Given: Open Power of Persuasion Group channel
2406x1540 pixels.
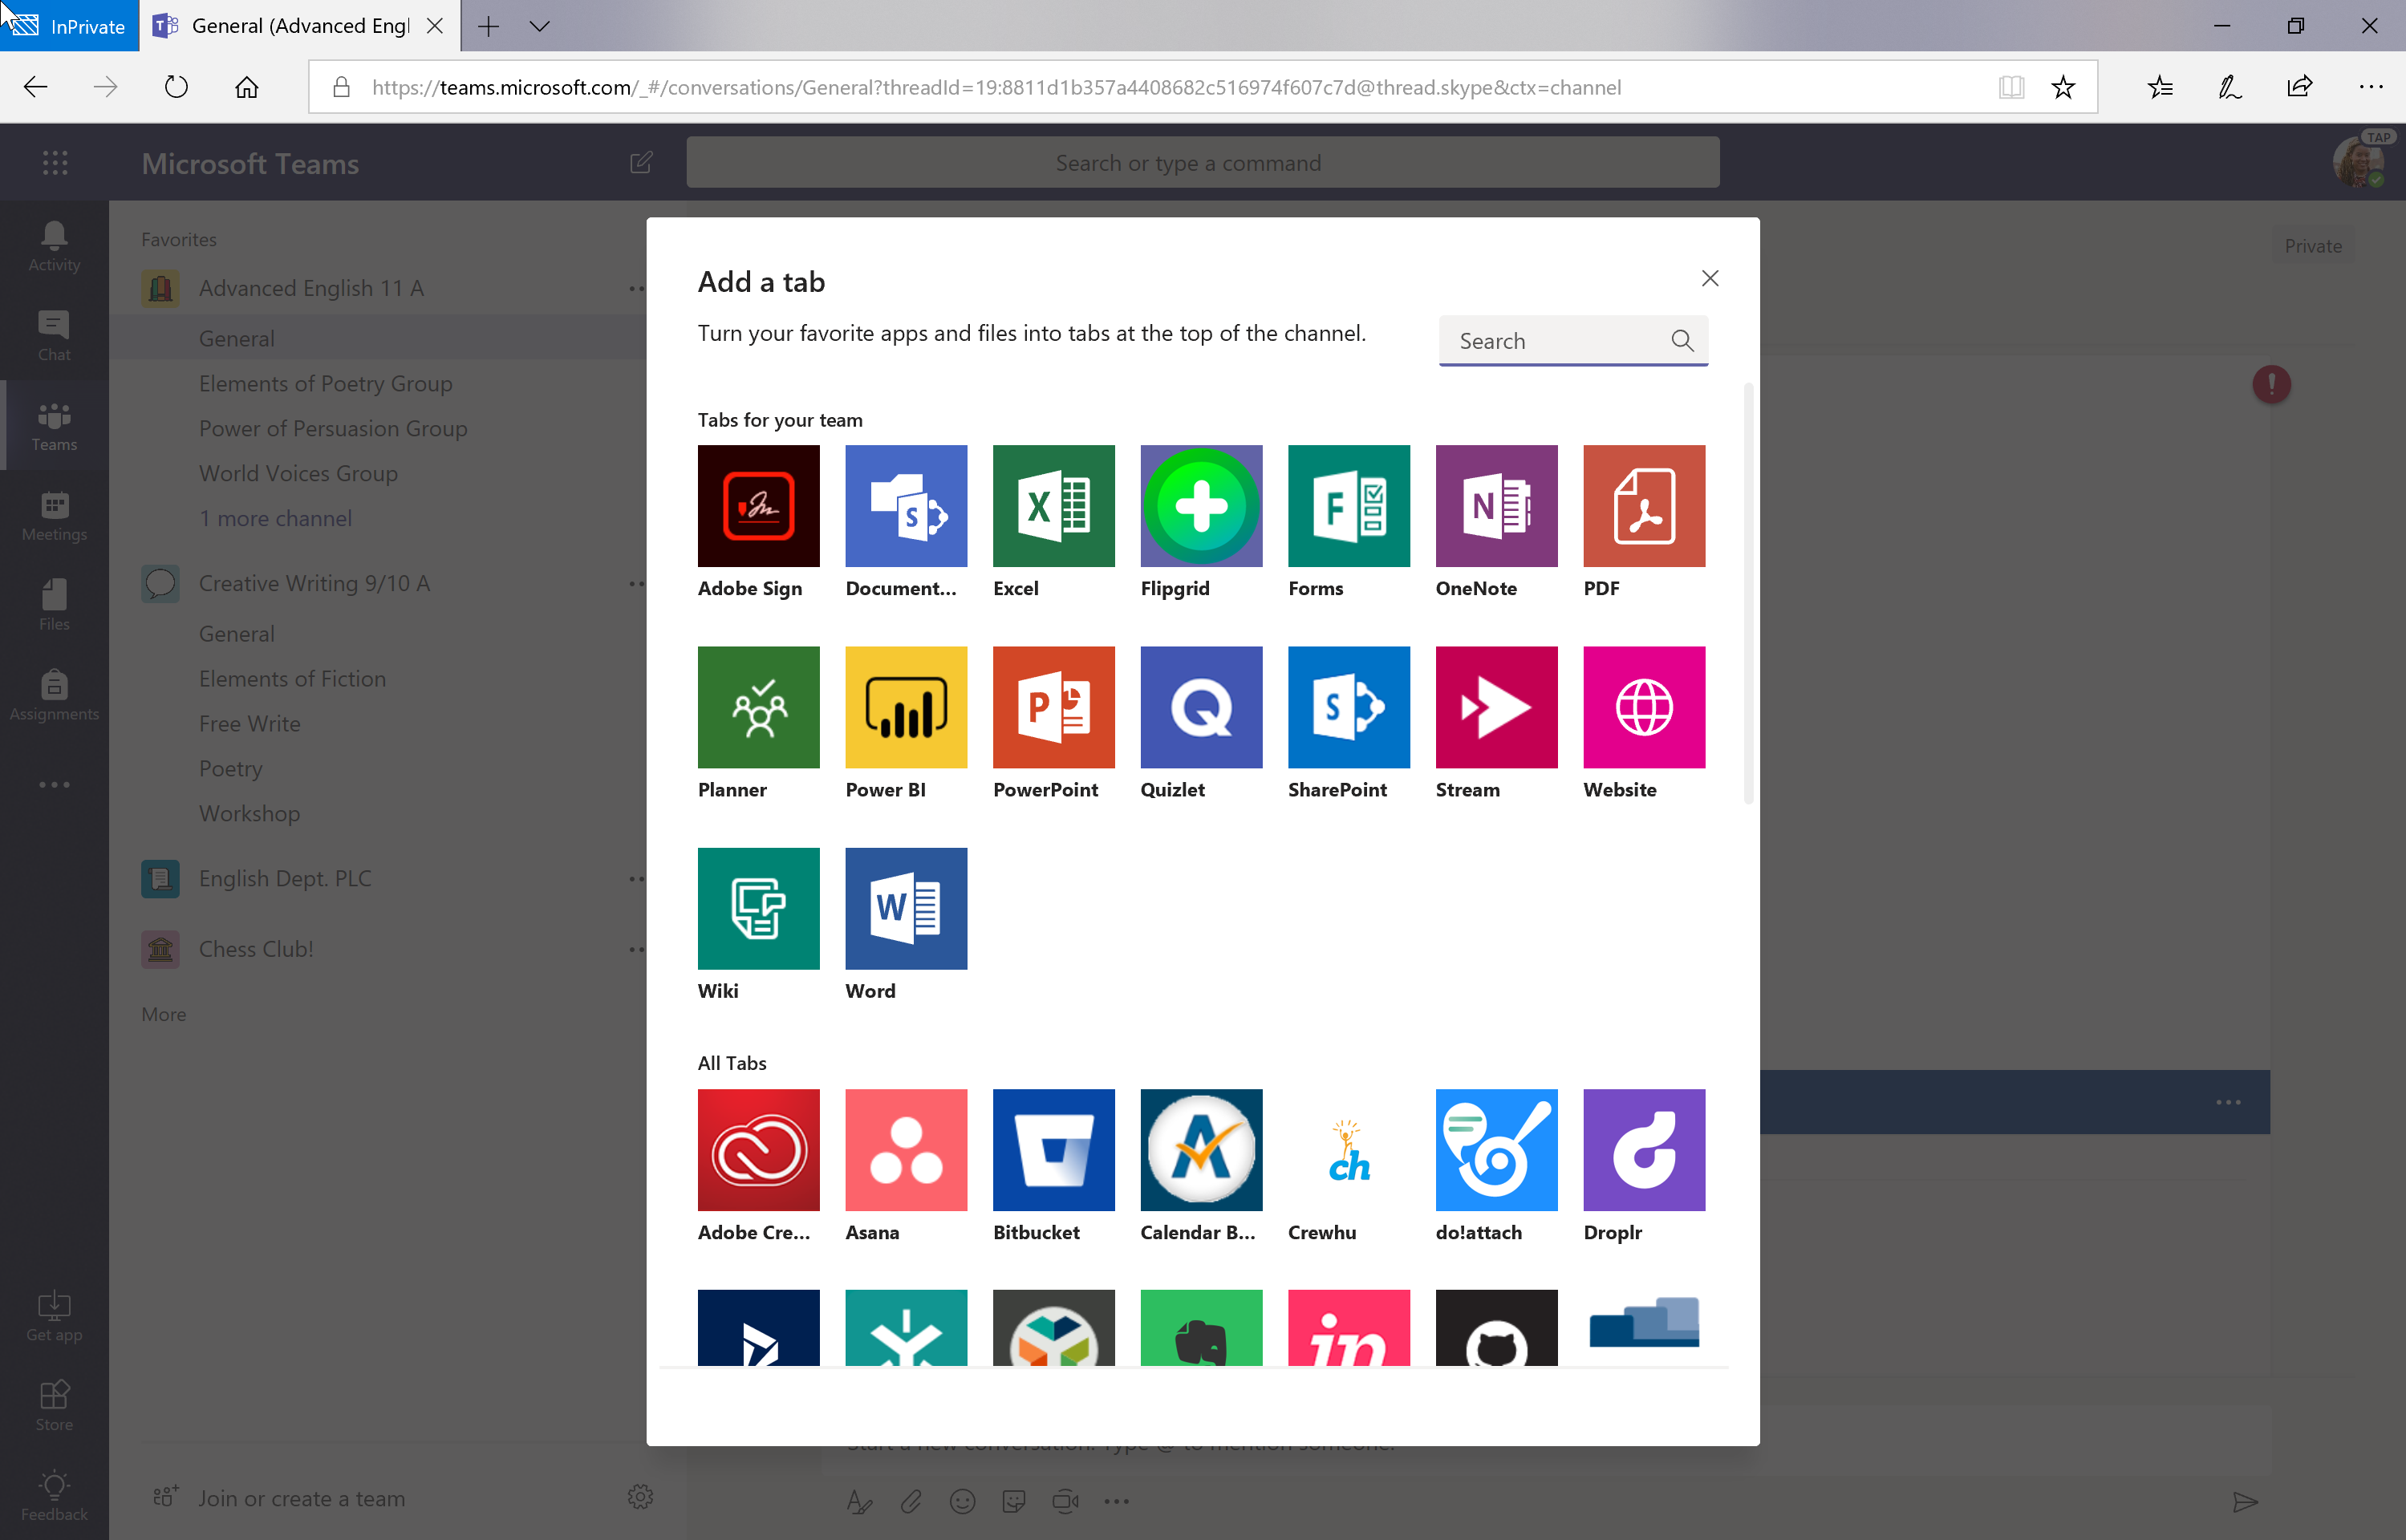Looking at the screenshot, I should click(333, 428).
